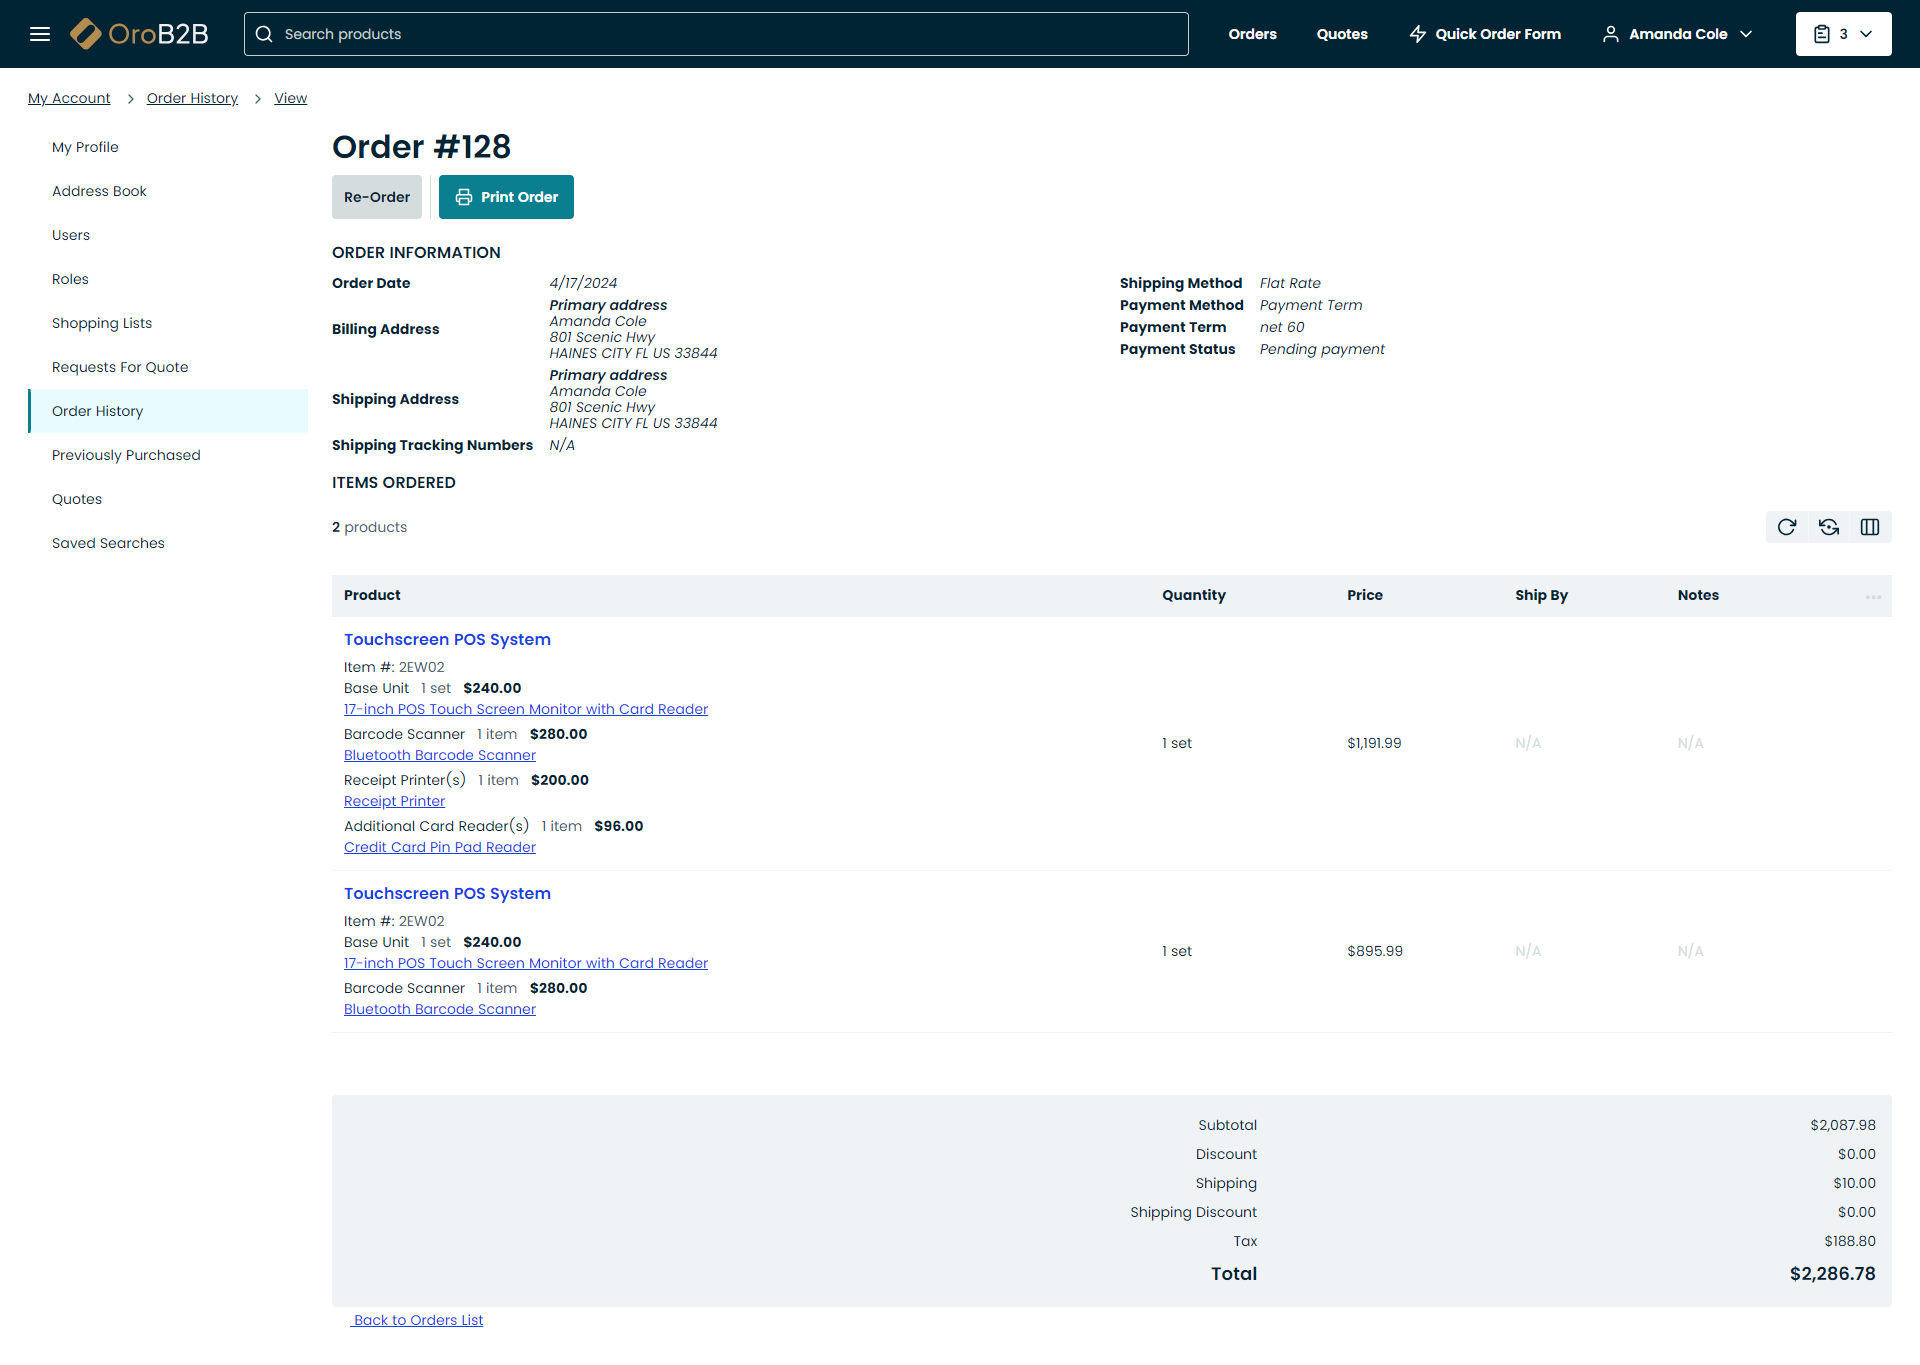Open the Quotes top navigation item
1920x1365 pixels.
(x=1341, y=34)
